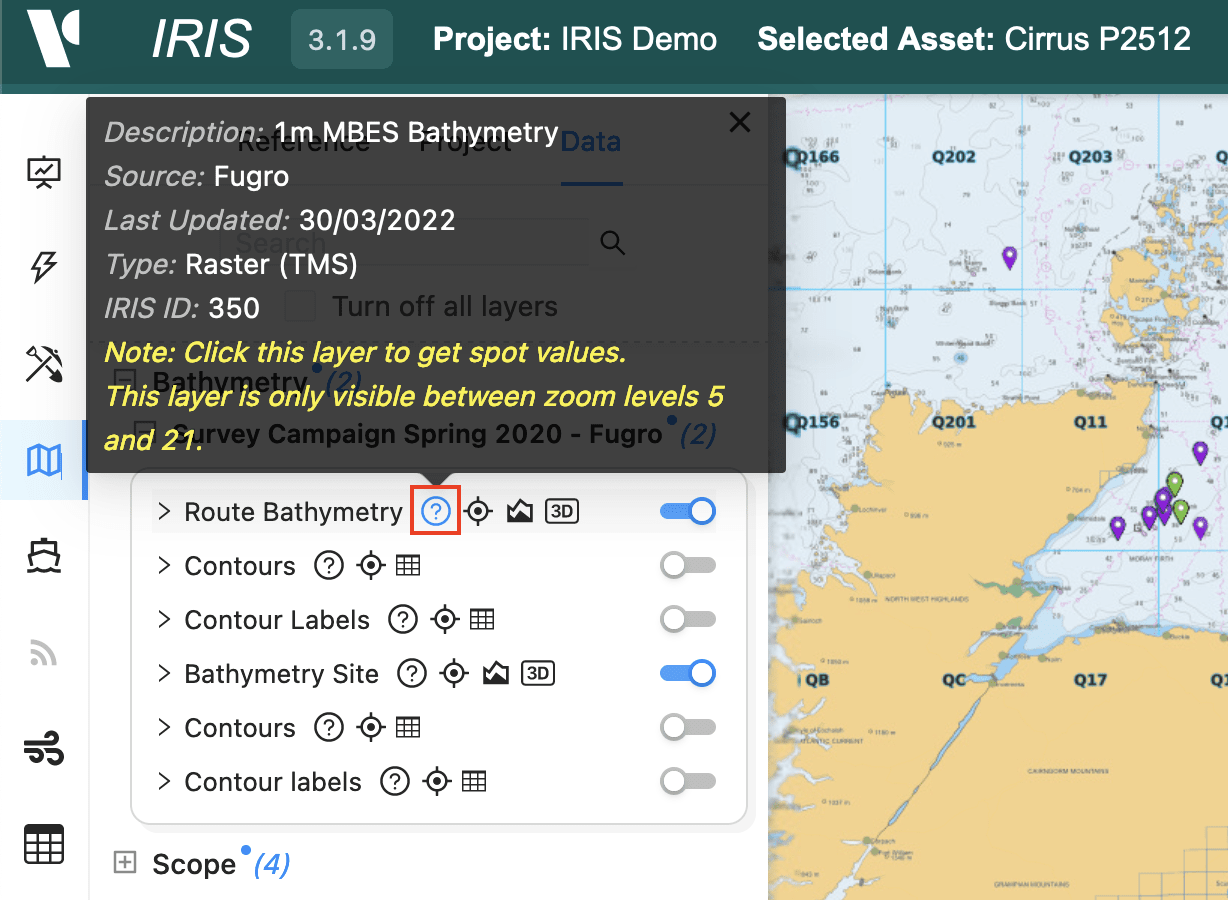Viewport: 1228px width, 900px height.
Task: Toggle Route Bathymetry layer off
Action: click(688, 512)
